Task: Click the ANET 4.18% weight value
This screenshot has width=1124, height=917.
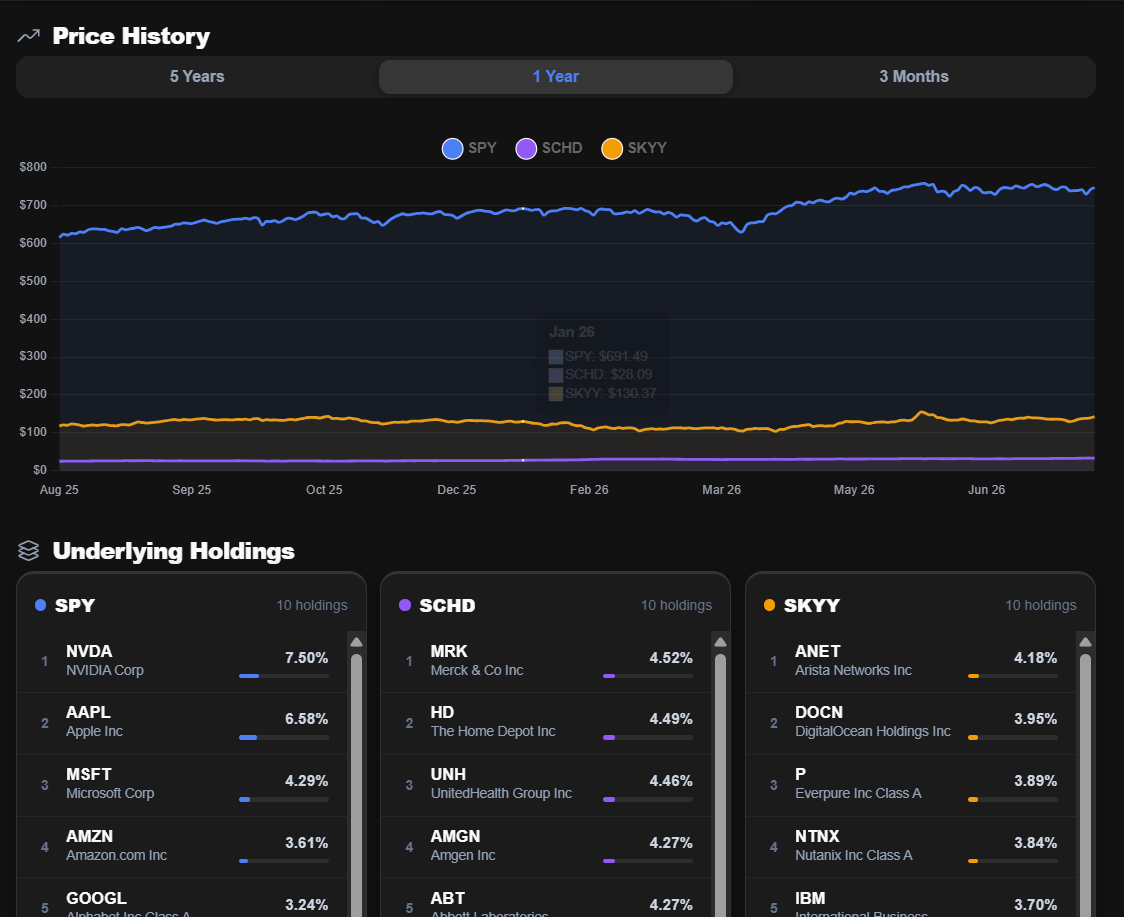Action: pyautogui.click(x=1035, y=657)
